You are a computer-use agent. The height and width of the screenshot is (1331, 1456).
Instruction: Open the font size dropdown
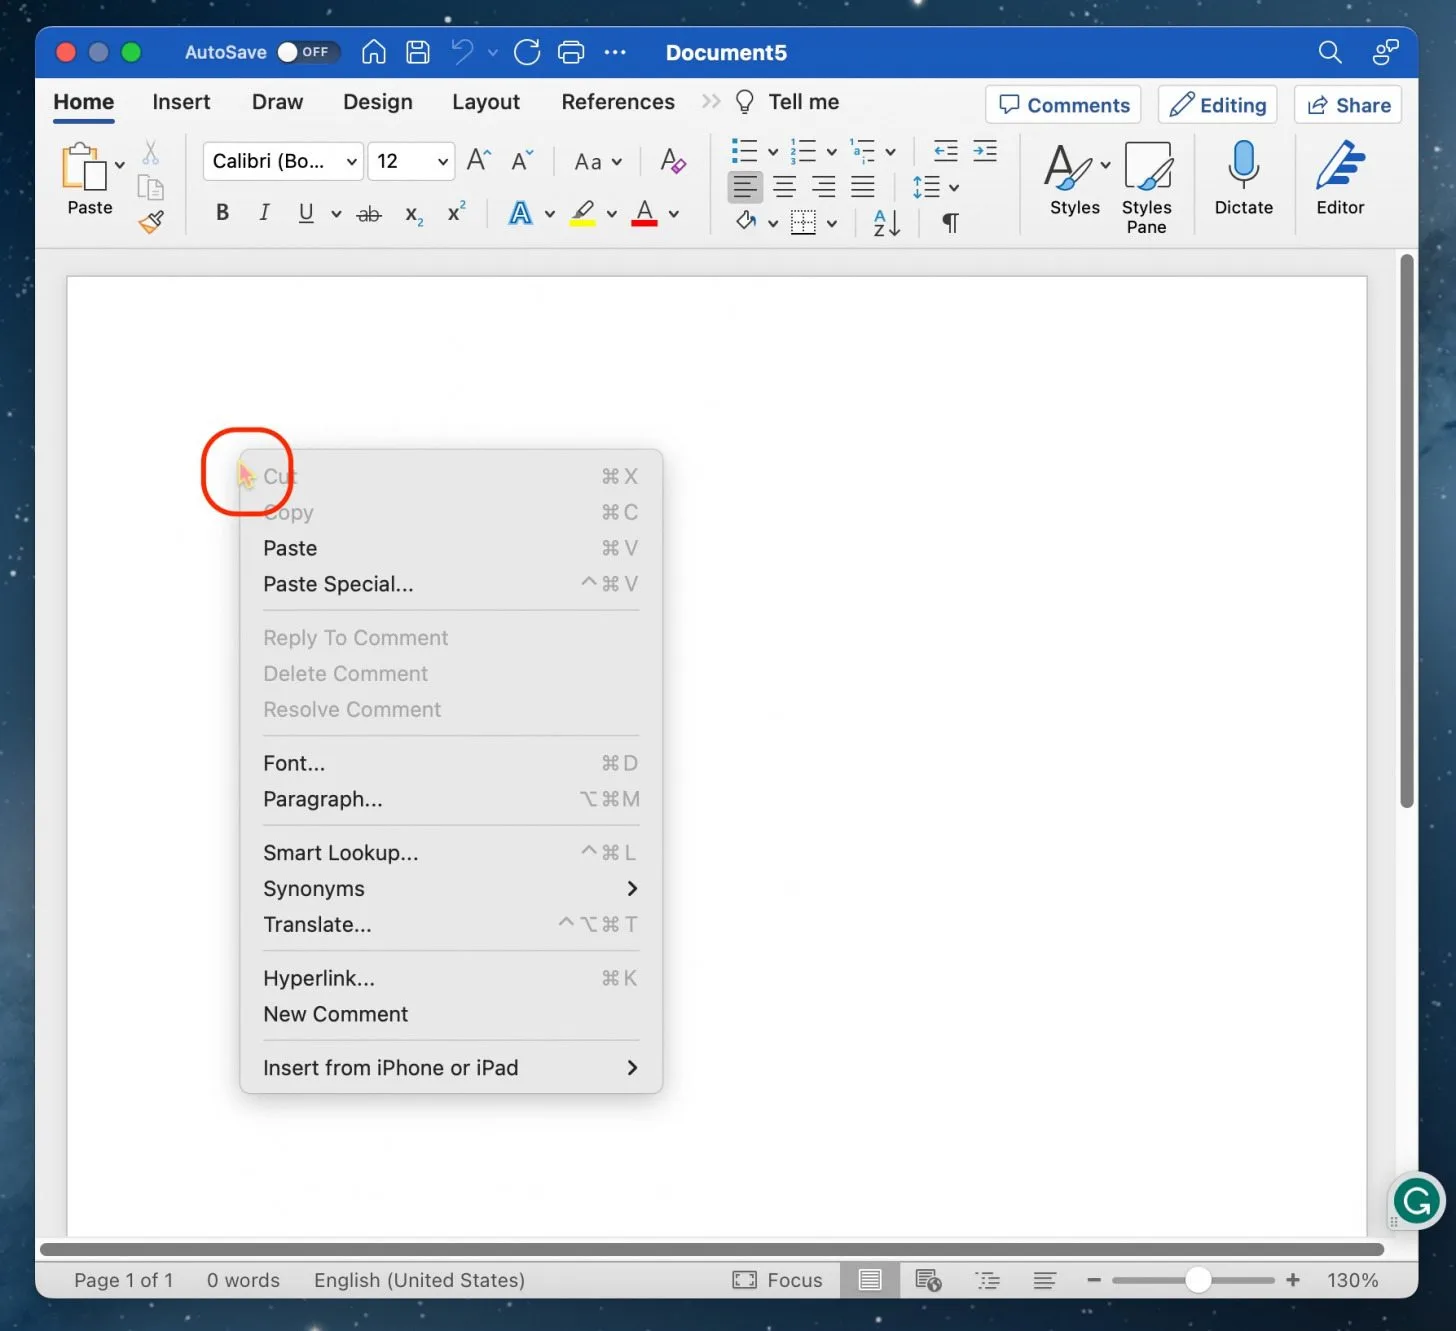[x=442, y=161]
